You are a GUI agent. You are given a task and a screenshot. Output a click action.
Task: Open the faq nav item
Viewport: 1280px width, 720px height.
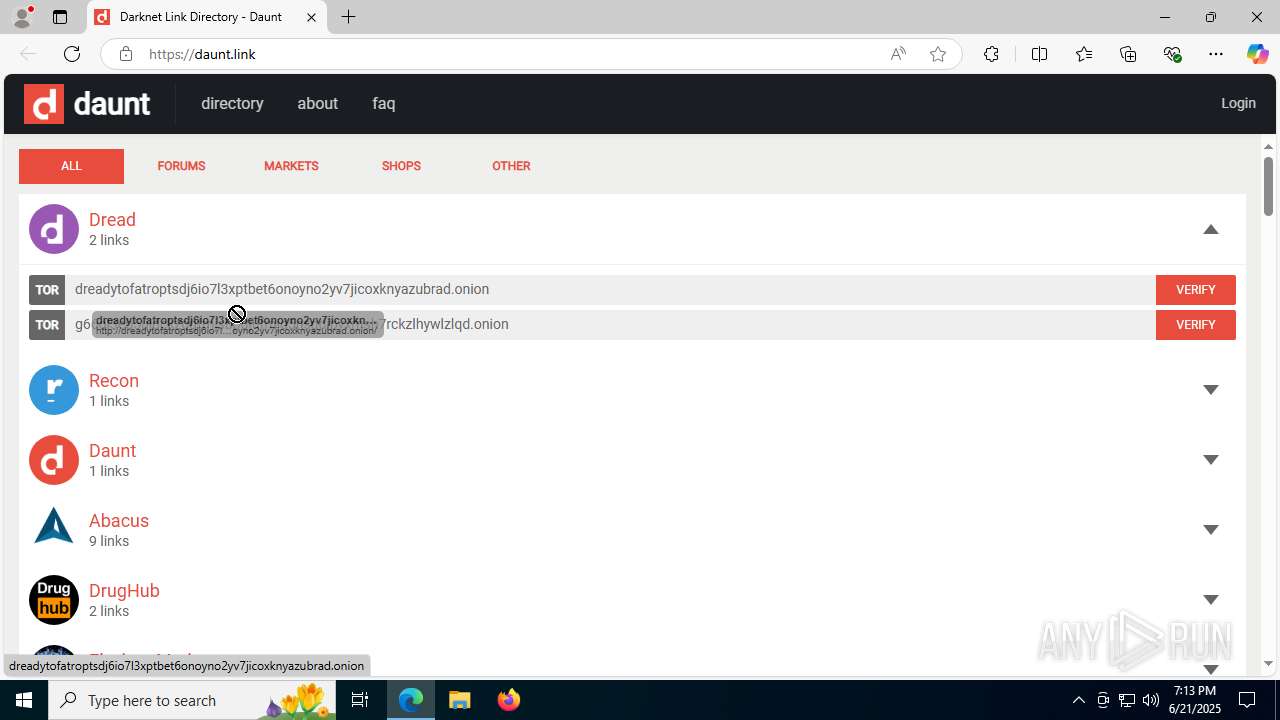(384, 103)
